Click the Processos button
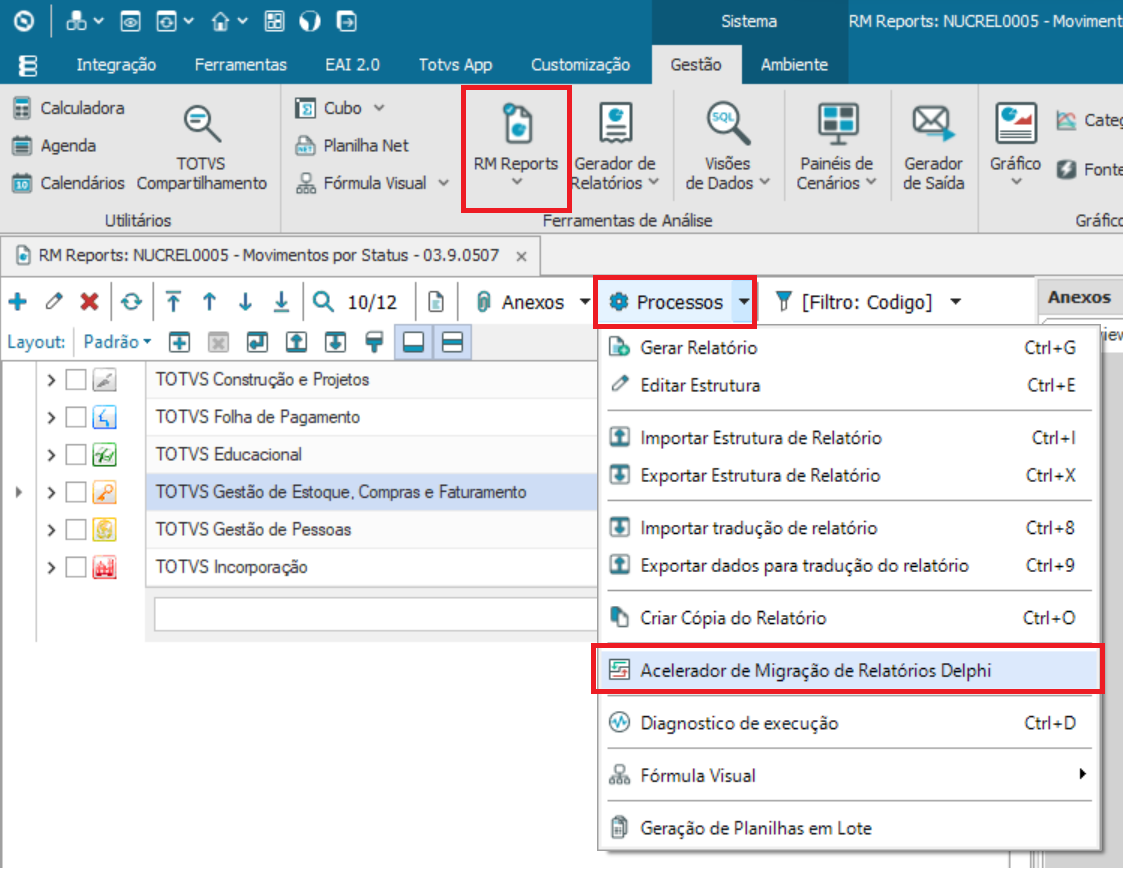1123x878 pixels. point(666,302)
